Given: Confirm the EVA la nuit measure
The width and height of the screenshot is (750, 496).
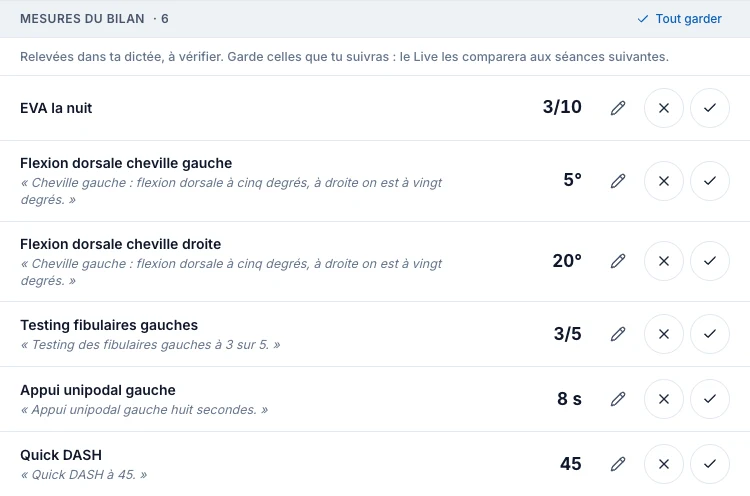Looking at the screenshot, I should point(709,108).
